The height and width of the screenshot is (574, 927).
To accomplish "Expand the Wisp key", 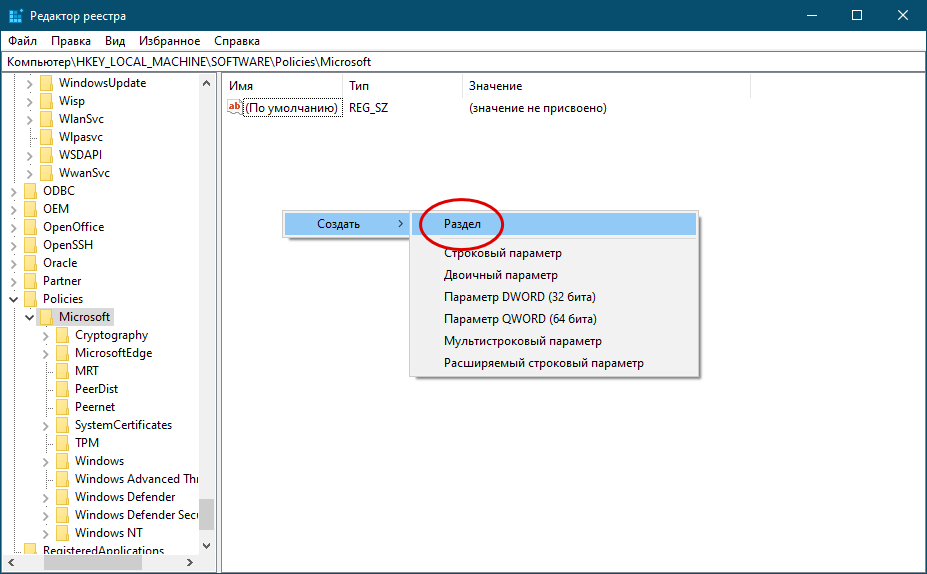I will 30,102.
